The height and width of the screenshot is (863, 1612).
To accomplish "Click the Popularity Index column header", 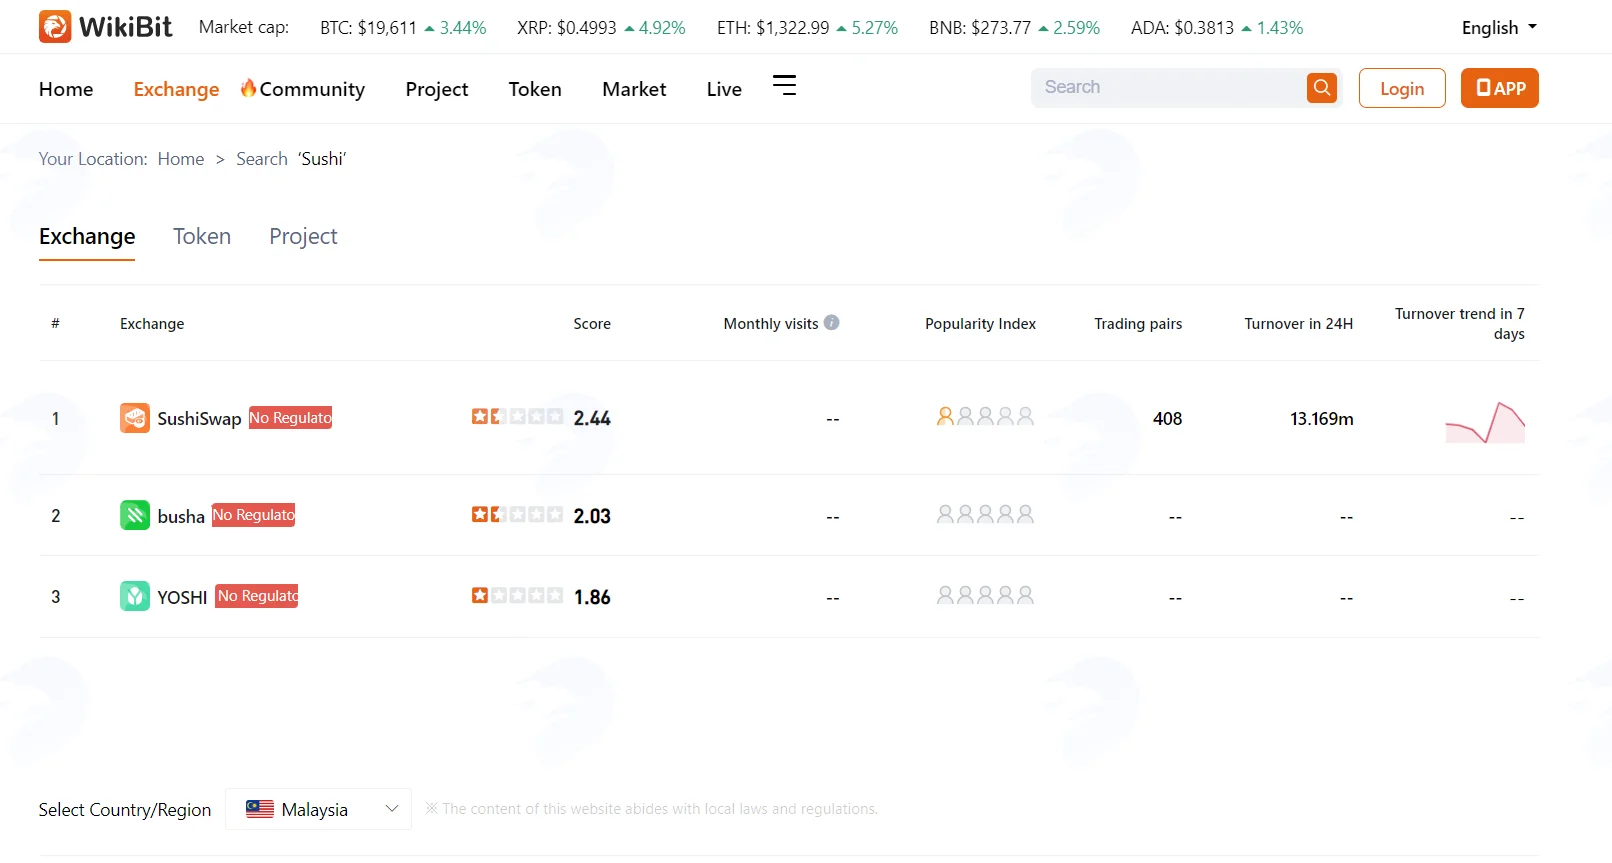I will point(980,324).
